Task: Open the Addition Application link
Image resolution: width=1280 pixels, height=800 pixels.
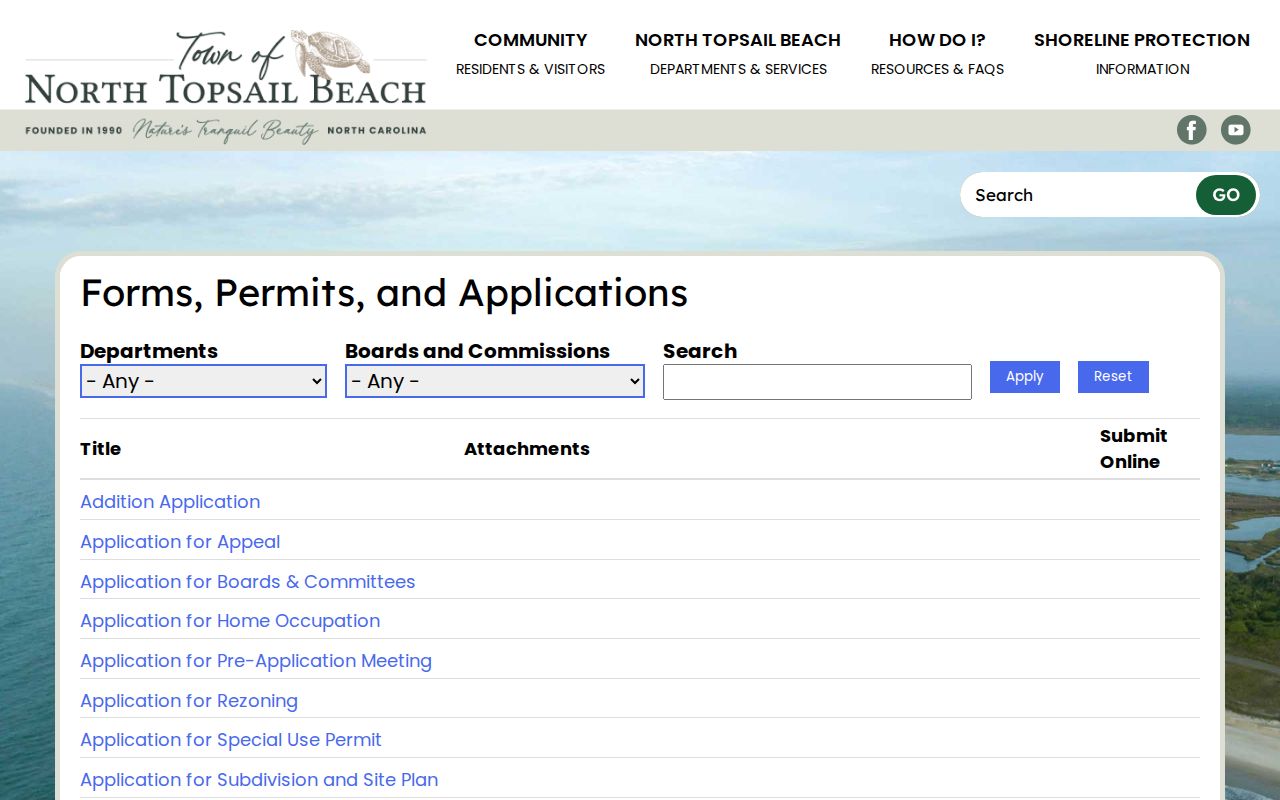Action: coord(170,502)
